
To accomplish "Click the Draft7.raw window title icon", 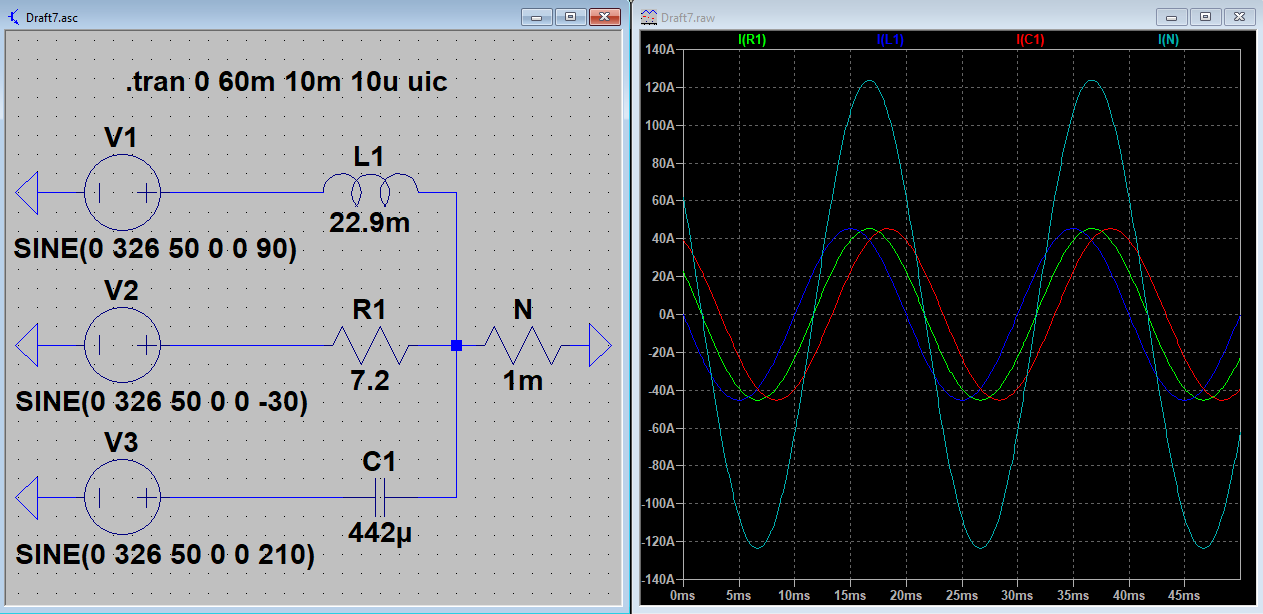I will tap(648, 17).
